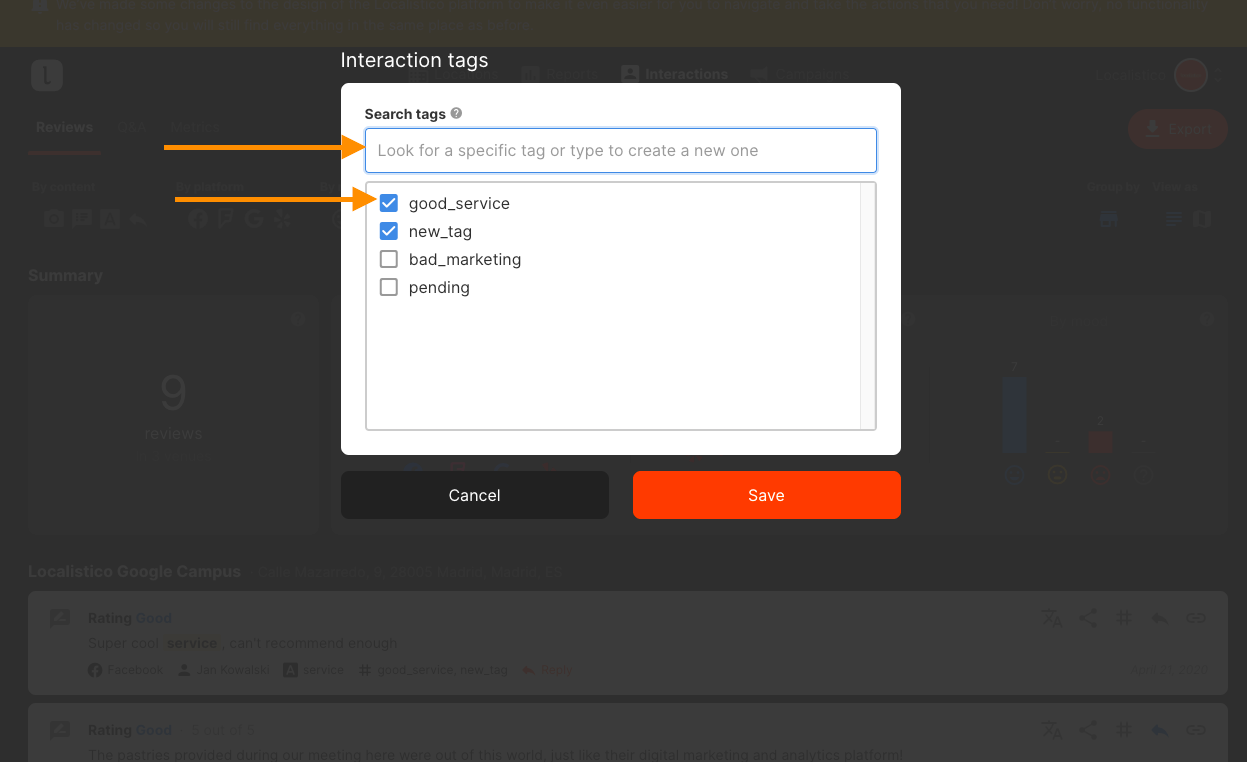1247x762 pixels.
Task: Save the selected interaction tags
Action: pyautogui.click(x=767, y=495)
